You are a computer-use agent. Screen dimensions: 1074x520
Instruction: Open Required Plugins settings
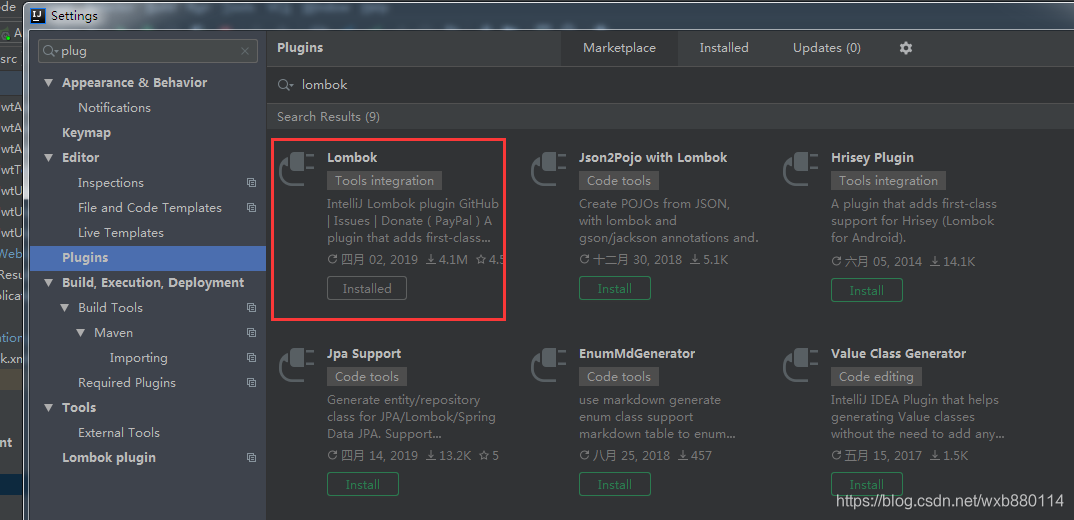[127, 383]
